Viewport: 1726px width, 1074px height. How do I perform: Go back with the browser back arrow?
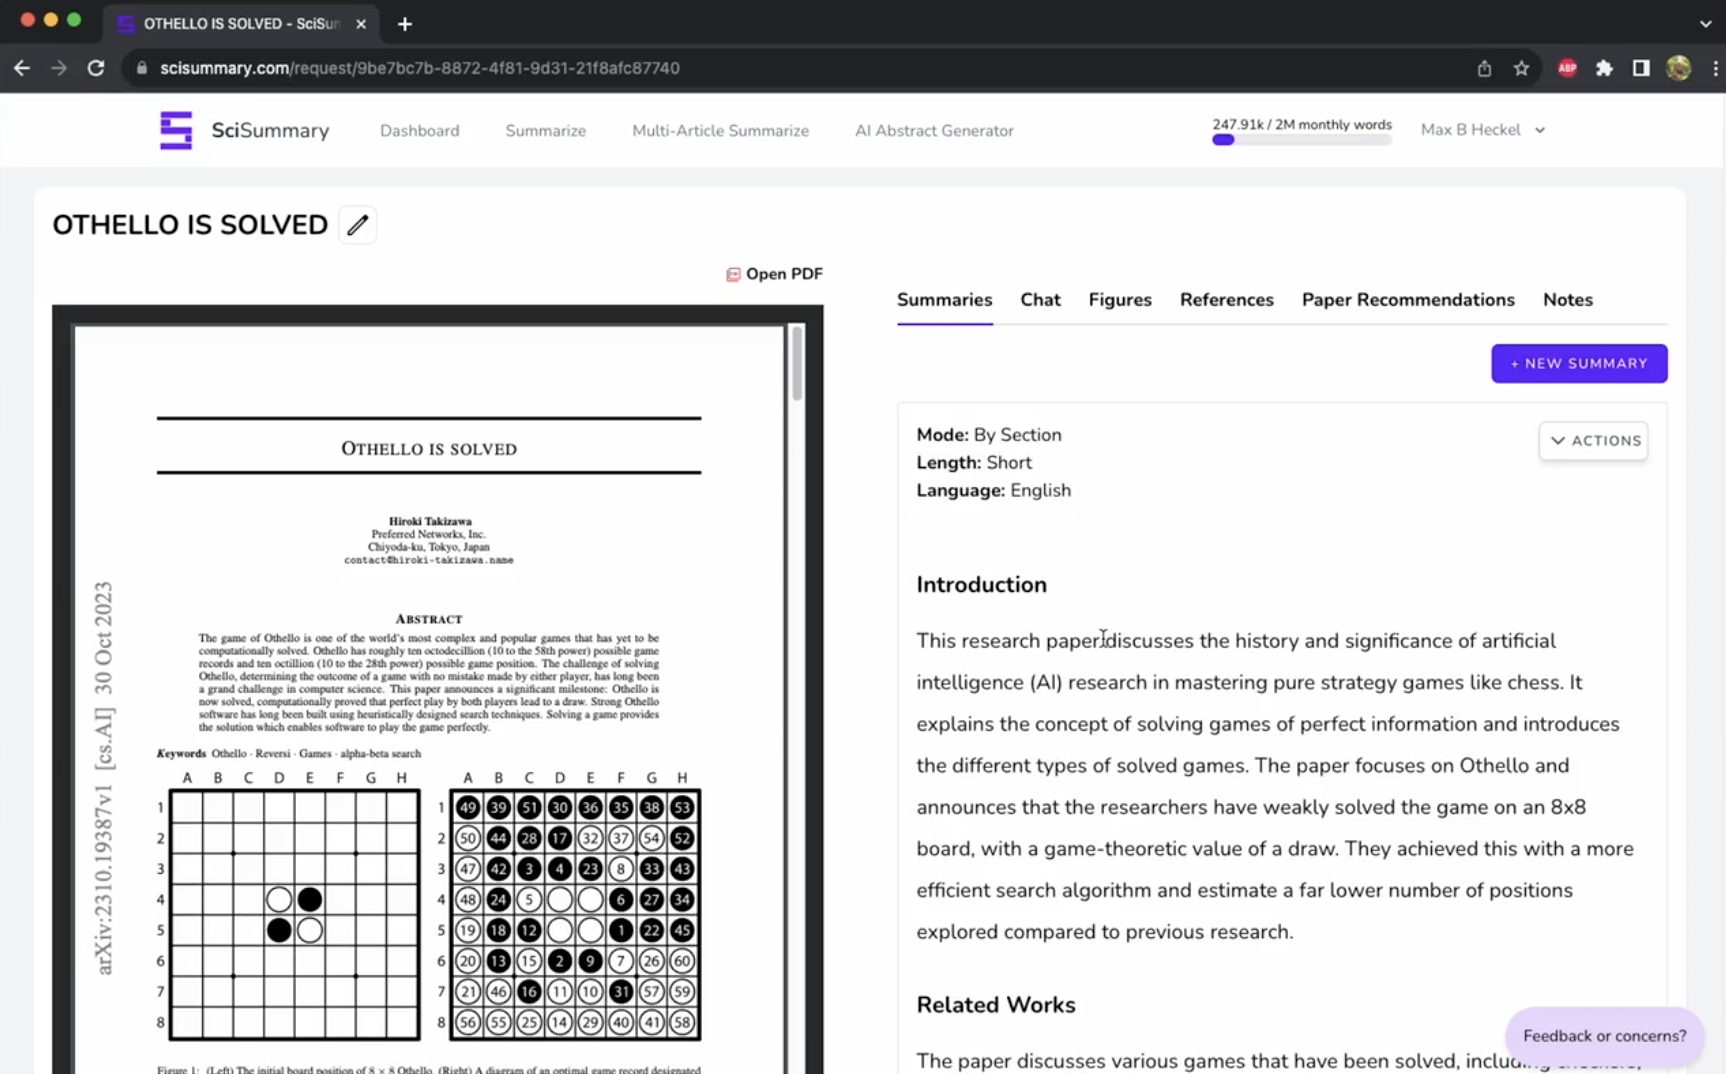click(22, 68)
